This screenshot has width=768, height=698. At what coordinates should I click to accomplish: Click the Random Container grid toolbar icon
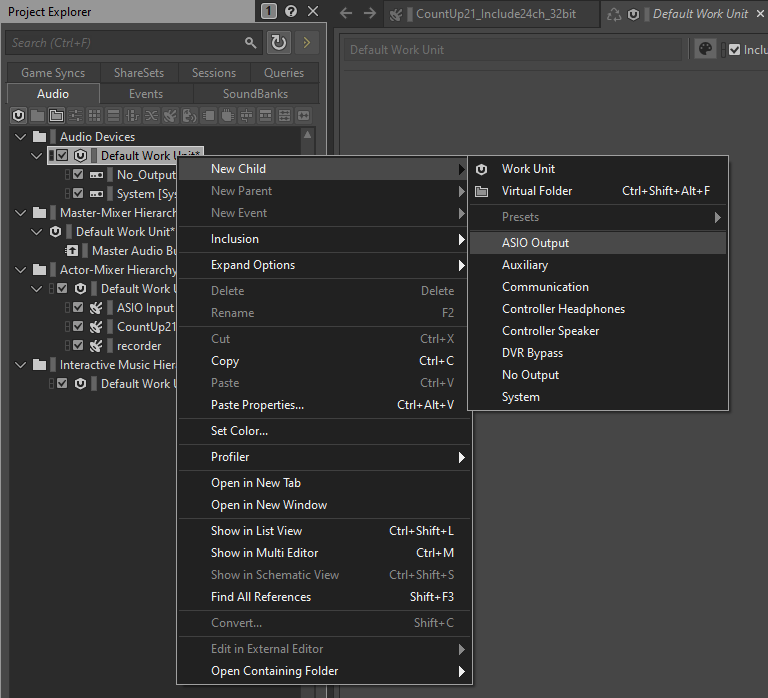tap(95, 116)
